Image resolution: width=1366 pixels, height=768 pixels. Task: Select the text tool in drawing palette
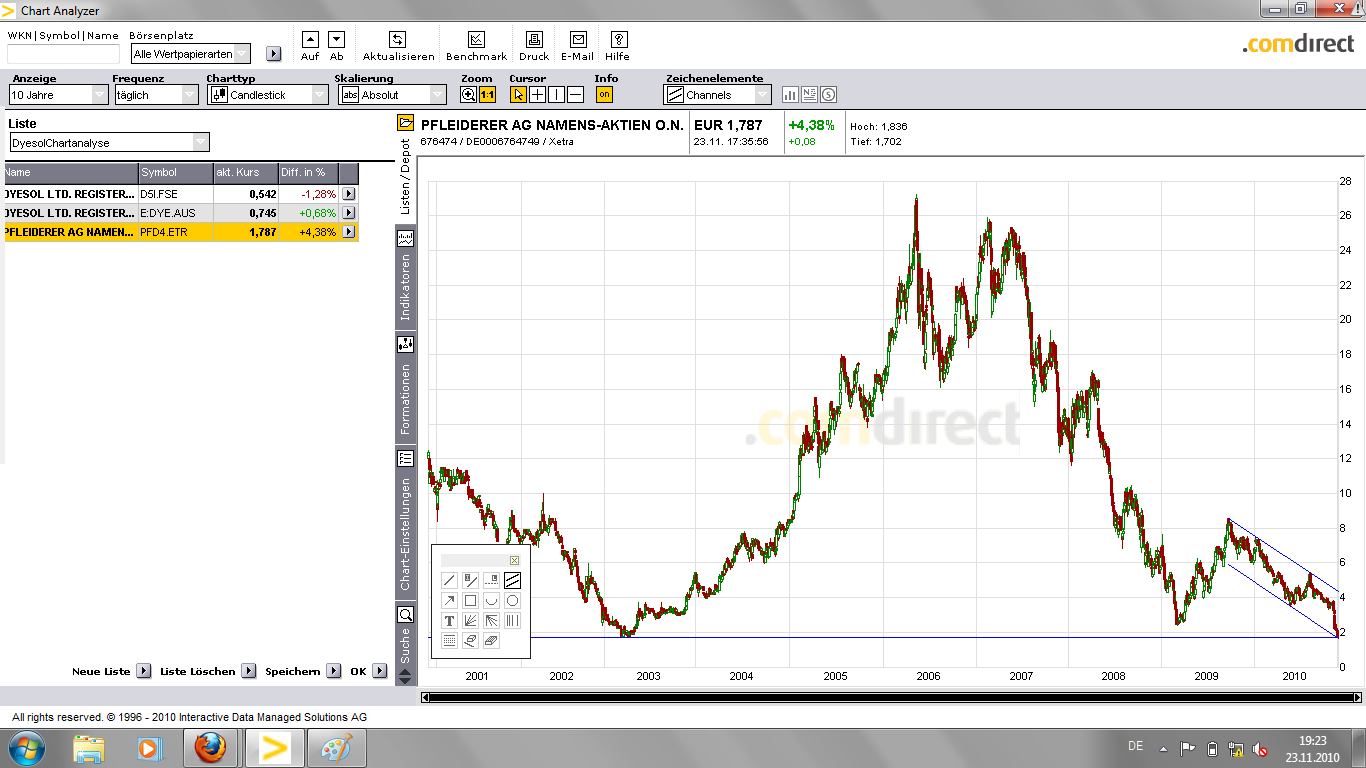[x=449, y=621]
